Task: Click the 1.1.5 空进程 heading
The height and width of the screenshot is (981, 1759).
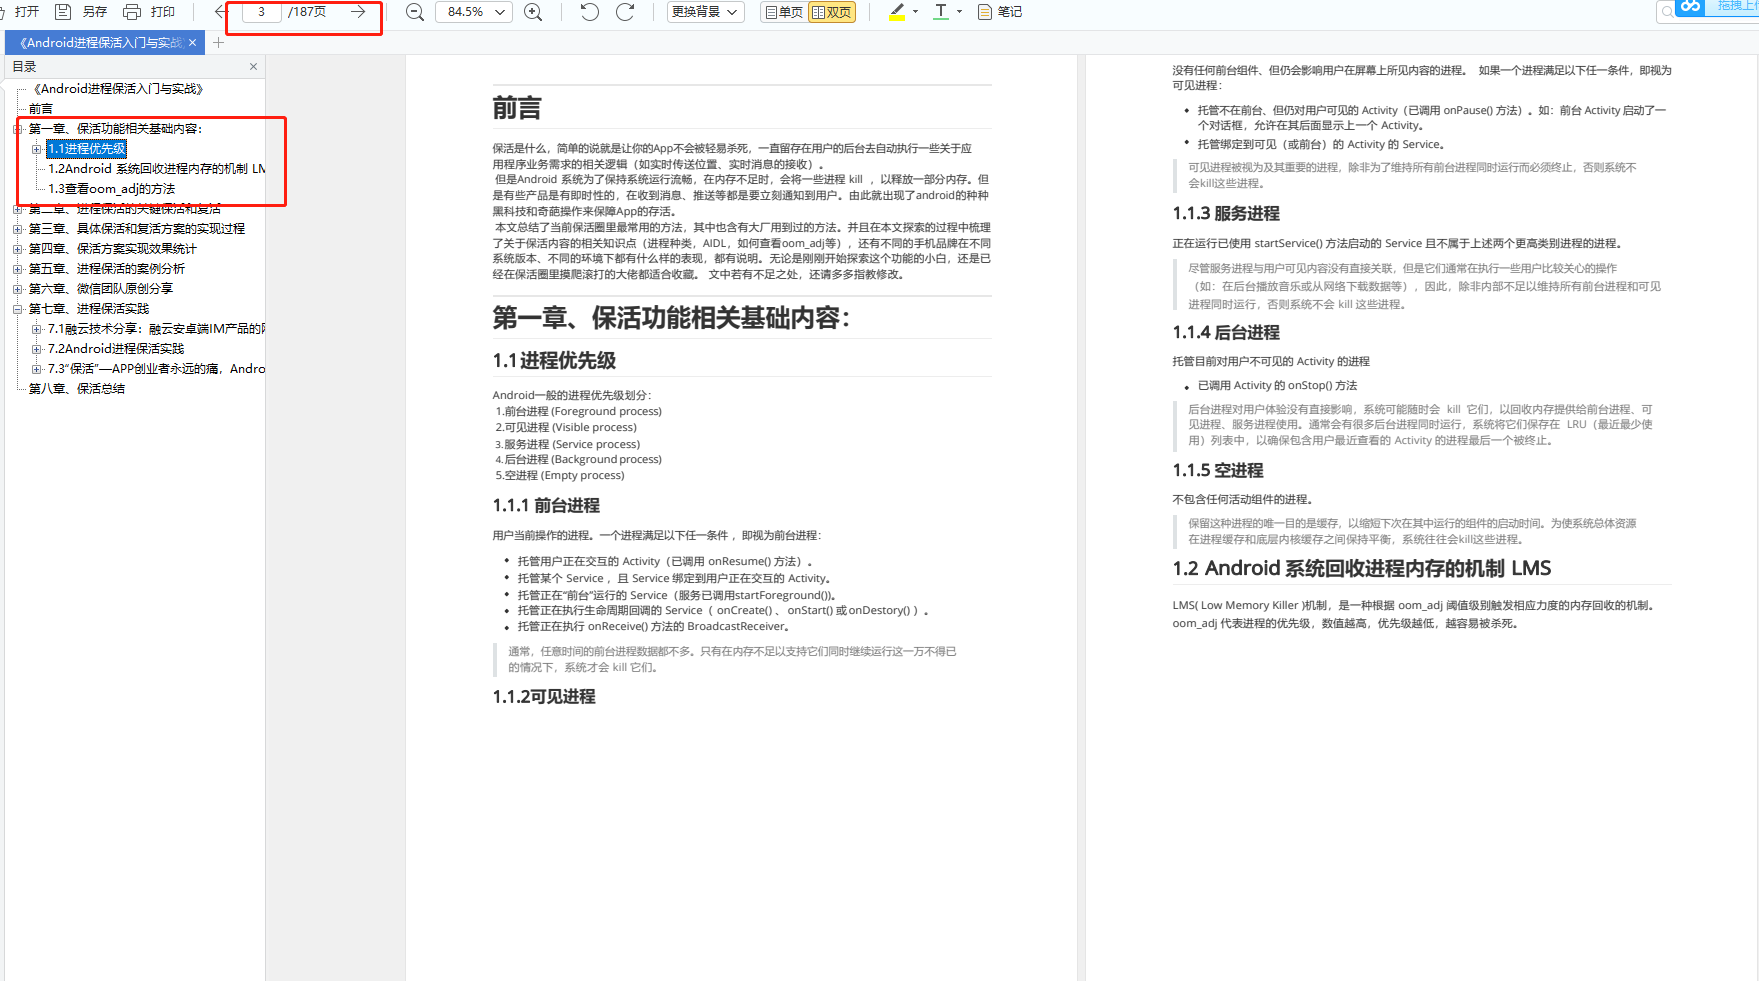Action: [1218, 471]
